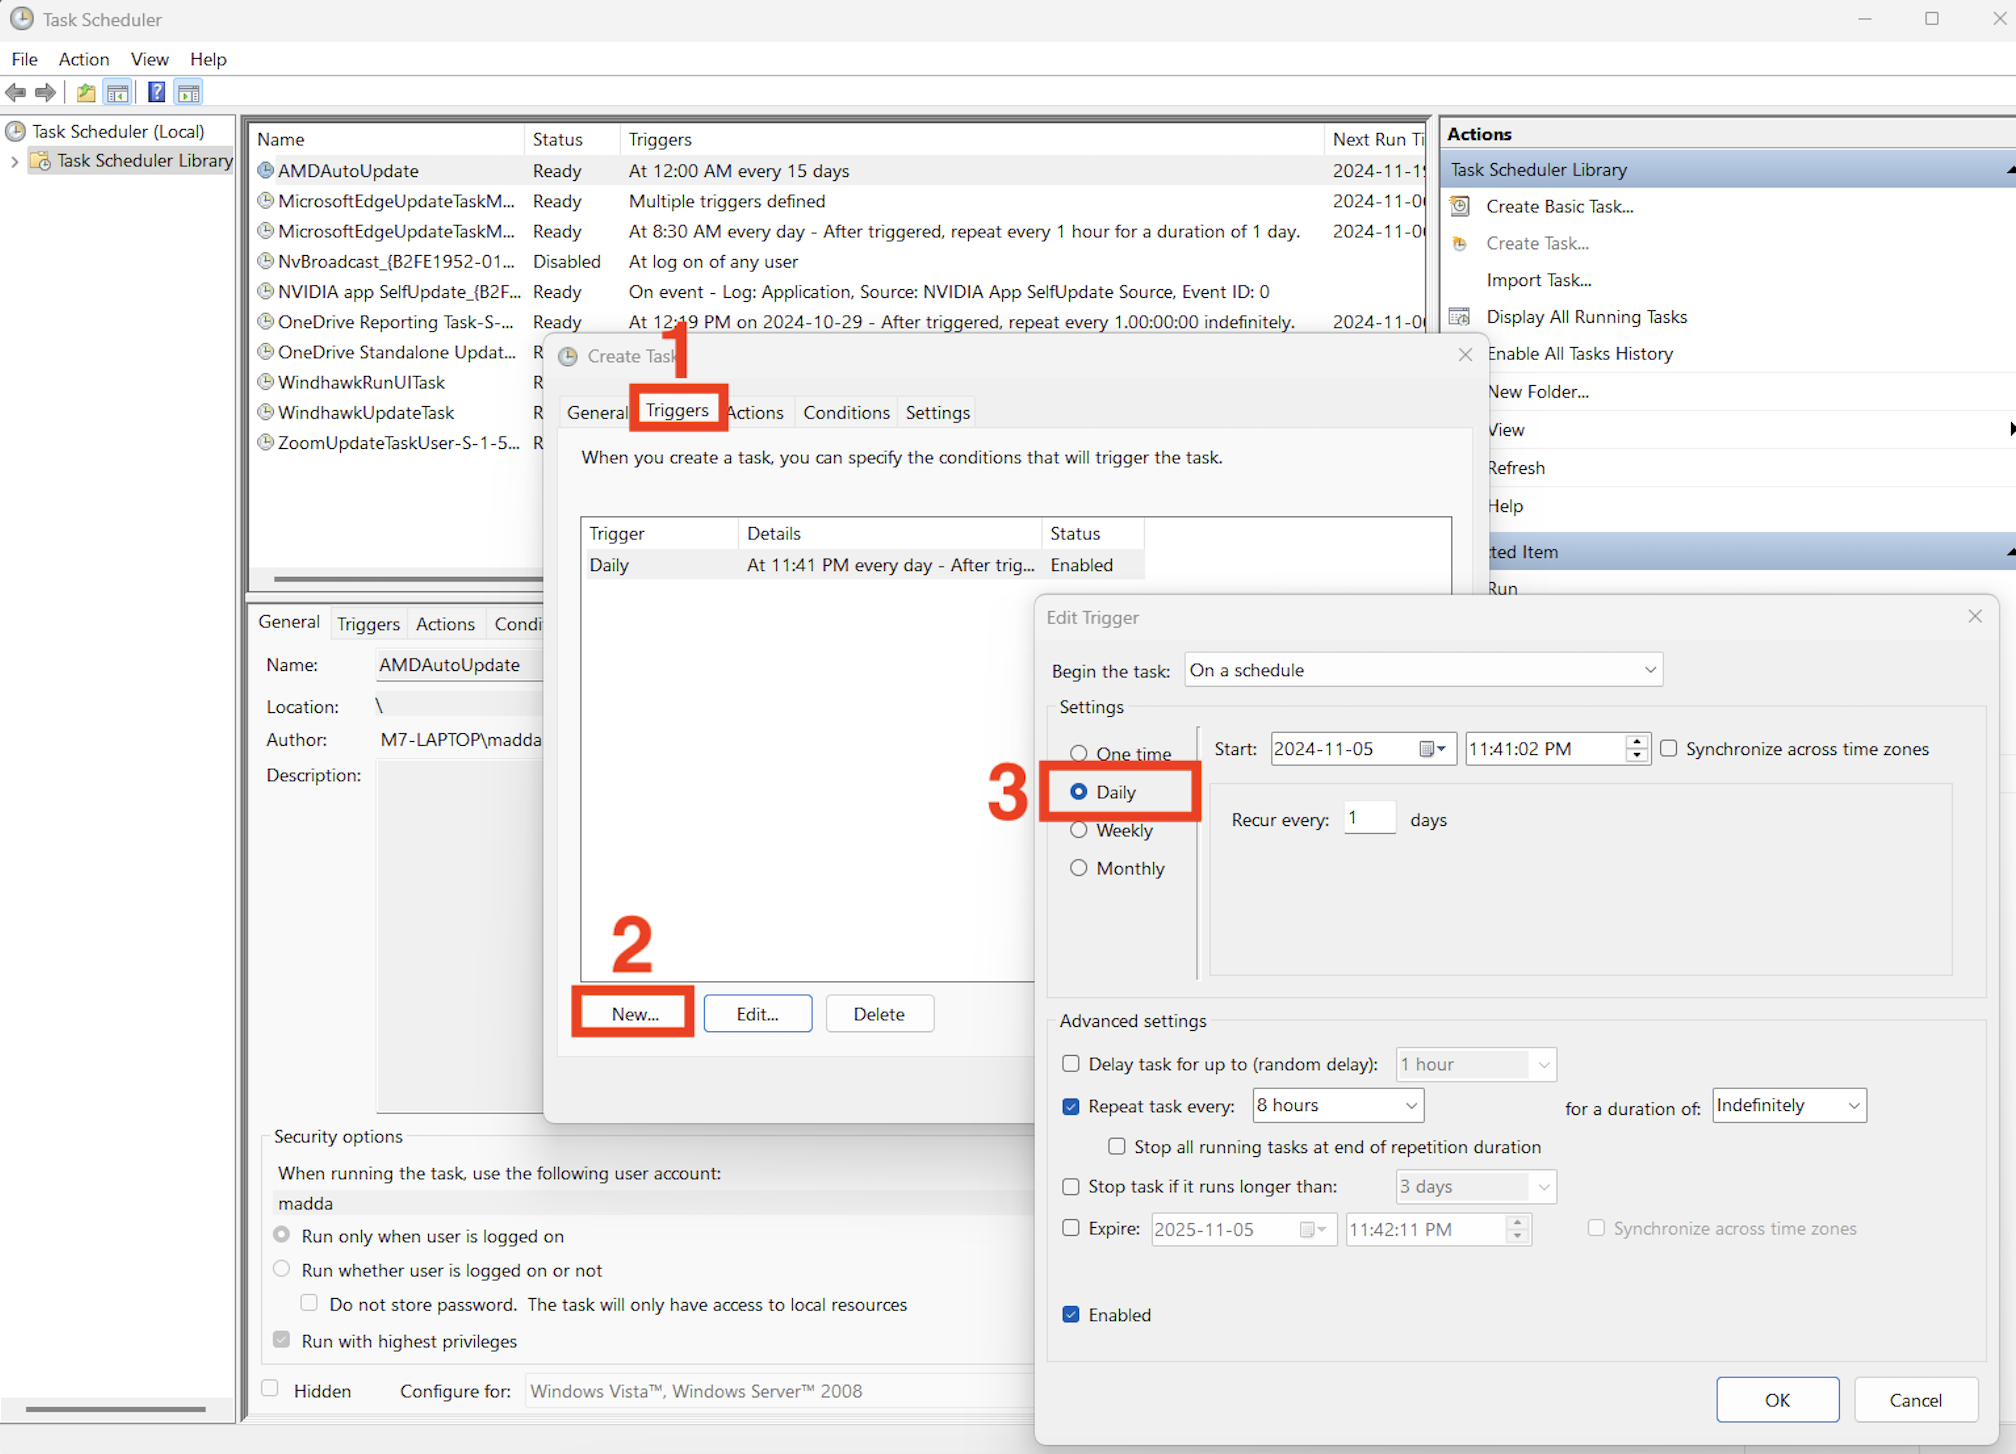Enable Stop task if it runs longer
This screenshot has width=2016, height=1454.
click(1071, 1187)
